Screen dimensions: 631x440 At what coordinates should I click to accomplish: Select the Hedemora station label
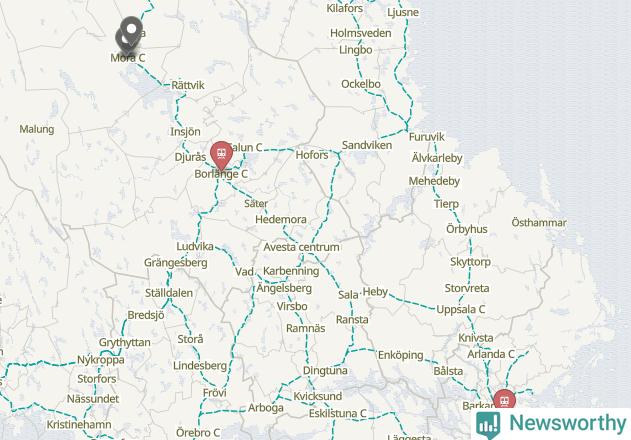[x=281, y=219]
